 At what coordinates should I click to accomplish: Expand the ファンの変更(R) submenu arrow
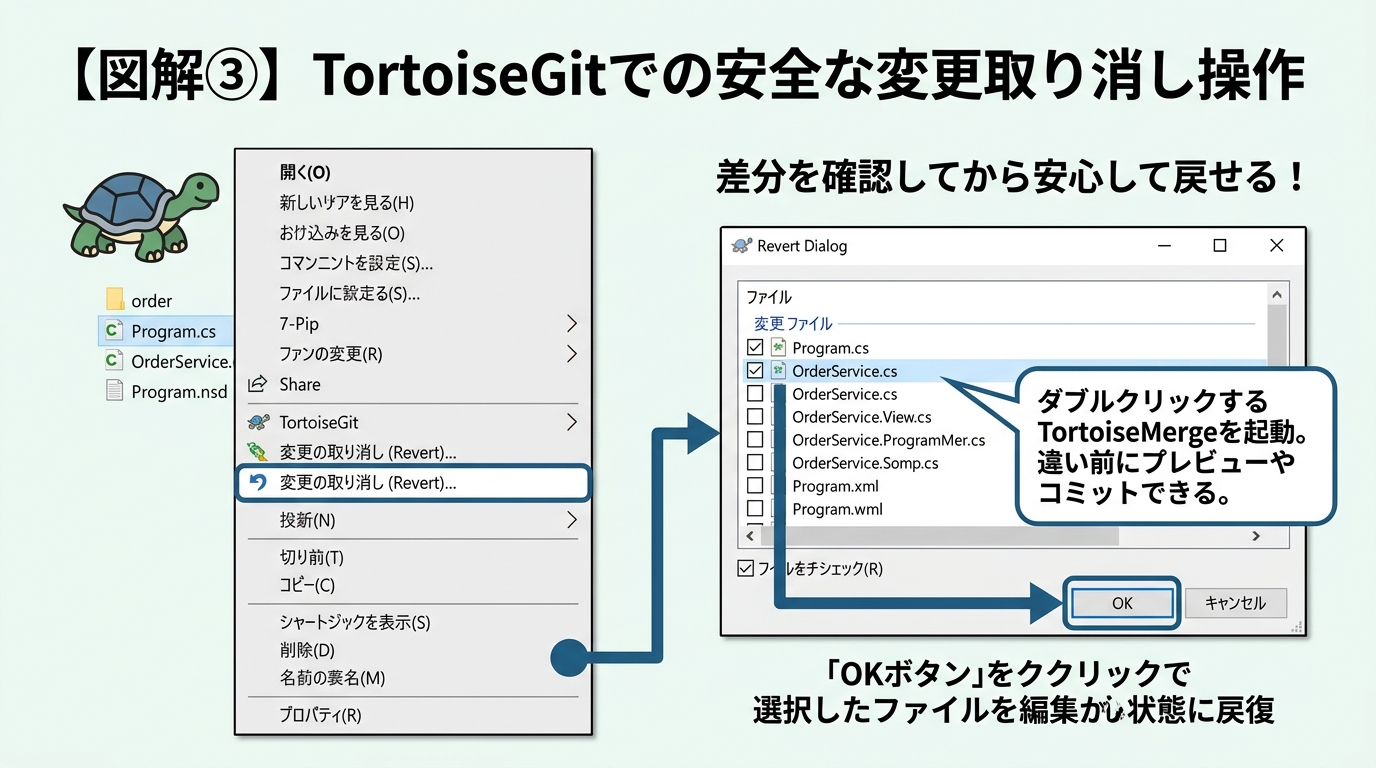point(572,354)
